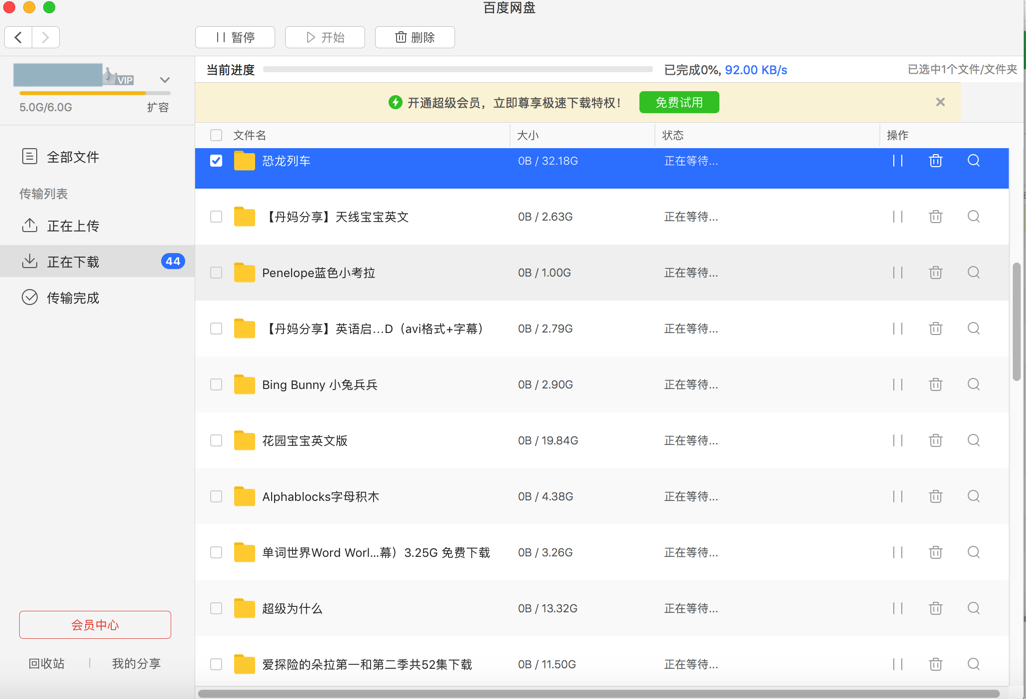Click the 44 download count badge
1026x699 pixels.
coord(173,261)
